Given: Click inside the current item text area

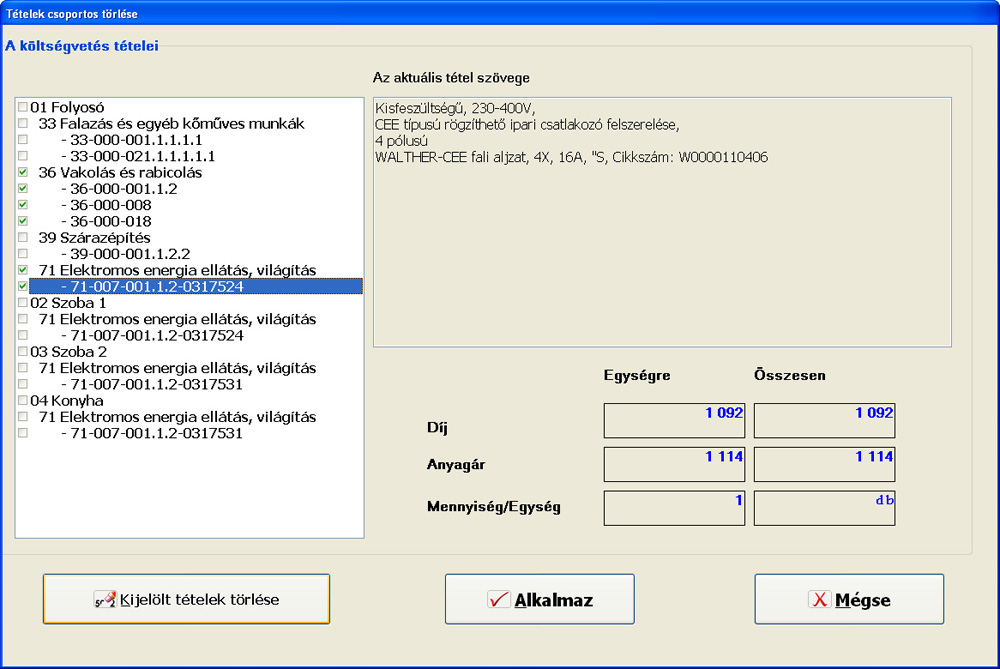Looking at the screenshot, I should click(662, 222).
